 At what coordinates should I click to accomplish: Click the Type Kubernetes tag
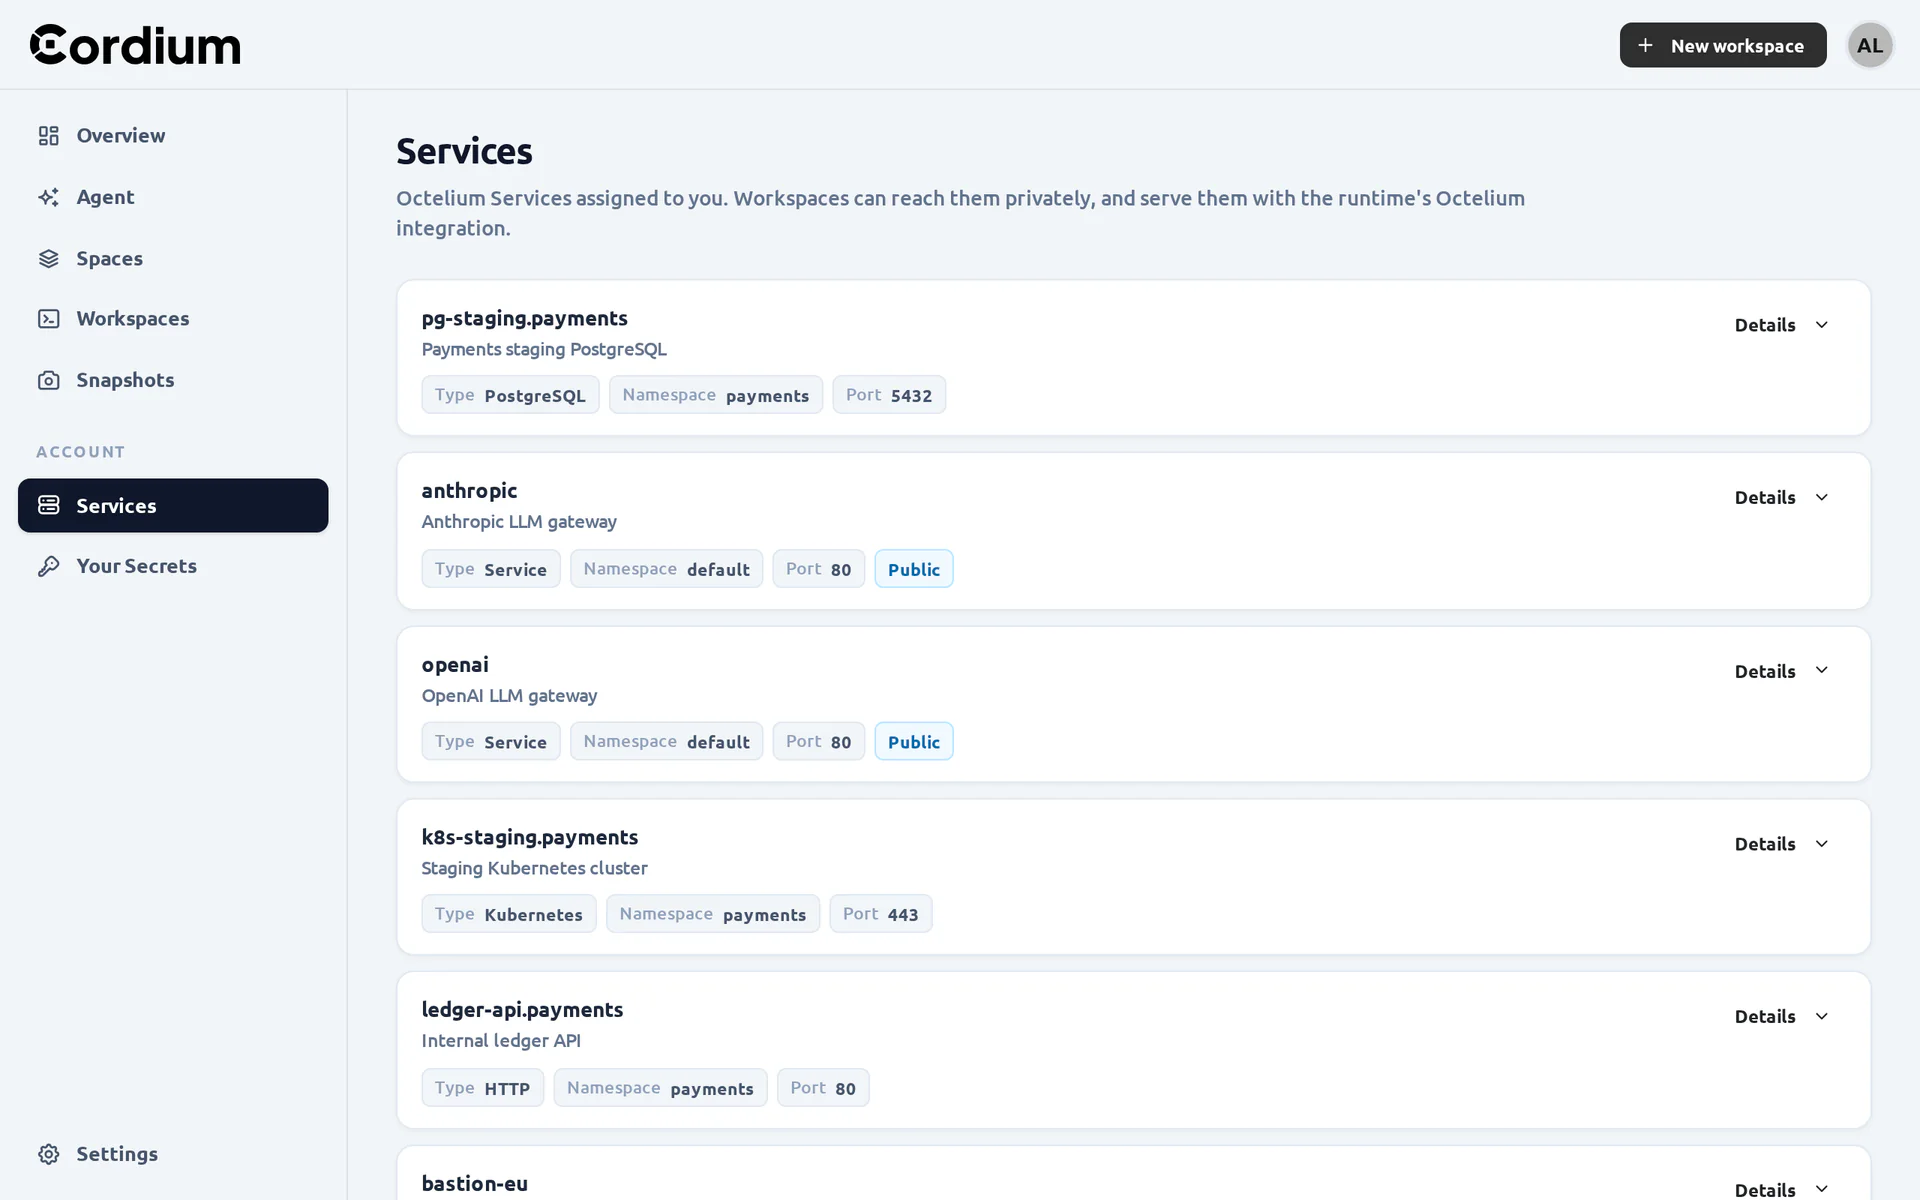coord(509,914)
